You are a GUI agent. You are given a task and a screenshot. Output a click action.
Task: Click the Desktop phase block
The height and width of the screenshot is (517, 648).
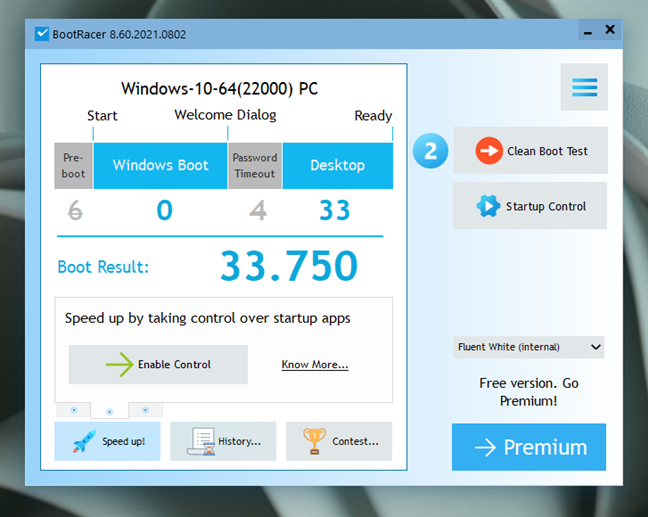(x=338, y=166)
